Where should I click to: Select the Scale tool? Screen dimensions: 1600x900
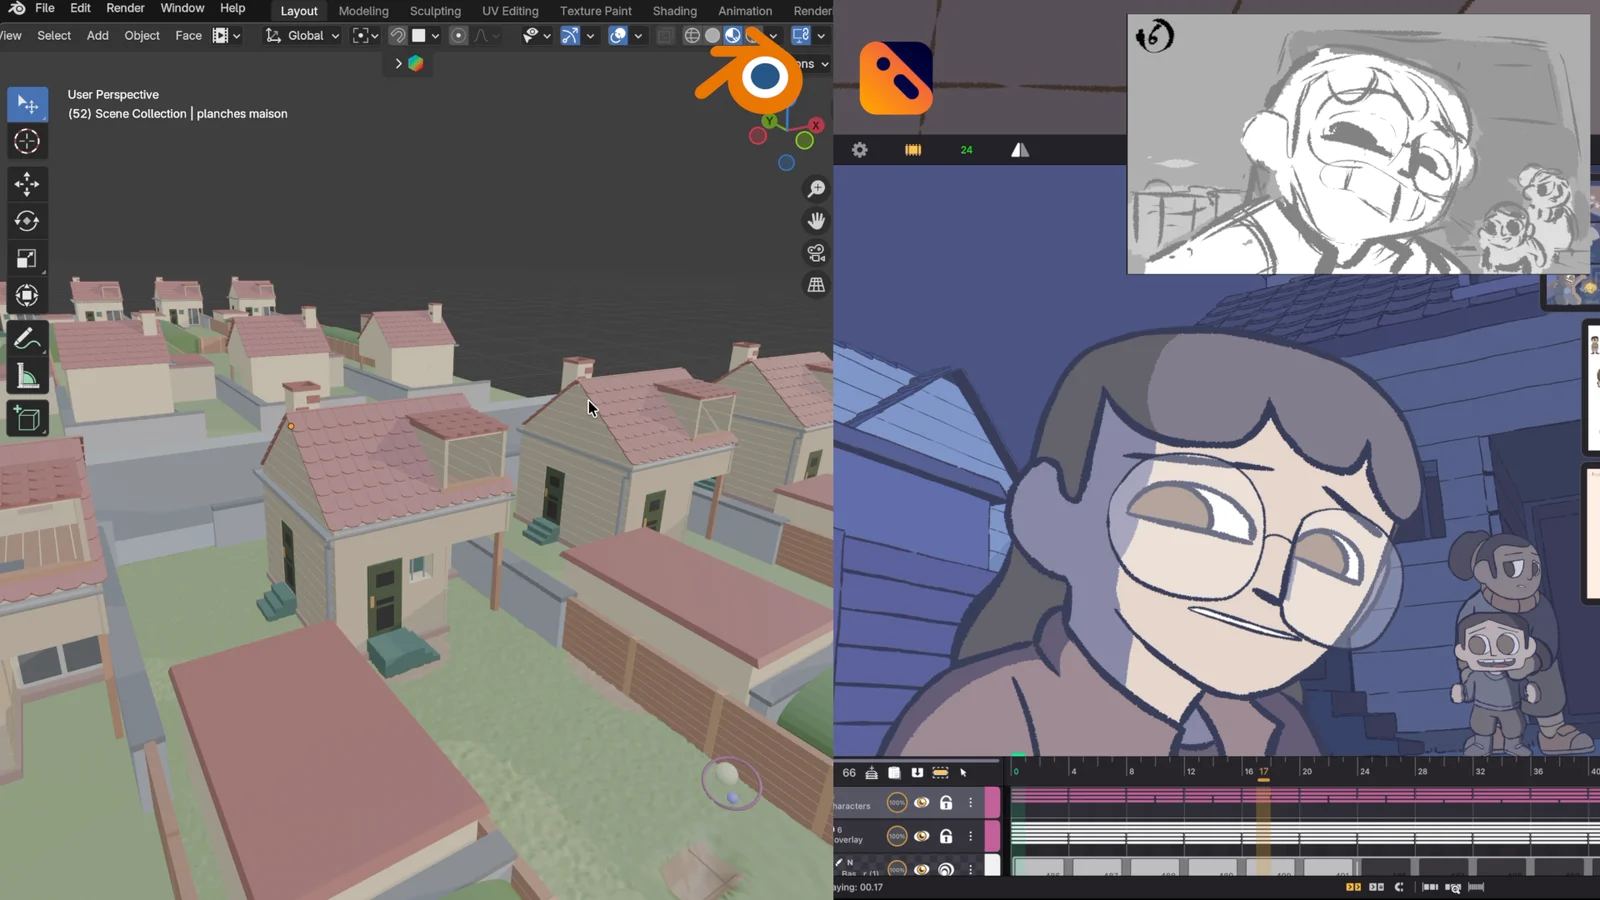coord(27,259)
